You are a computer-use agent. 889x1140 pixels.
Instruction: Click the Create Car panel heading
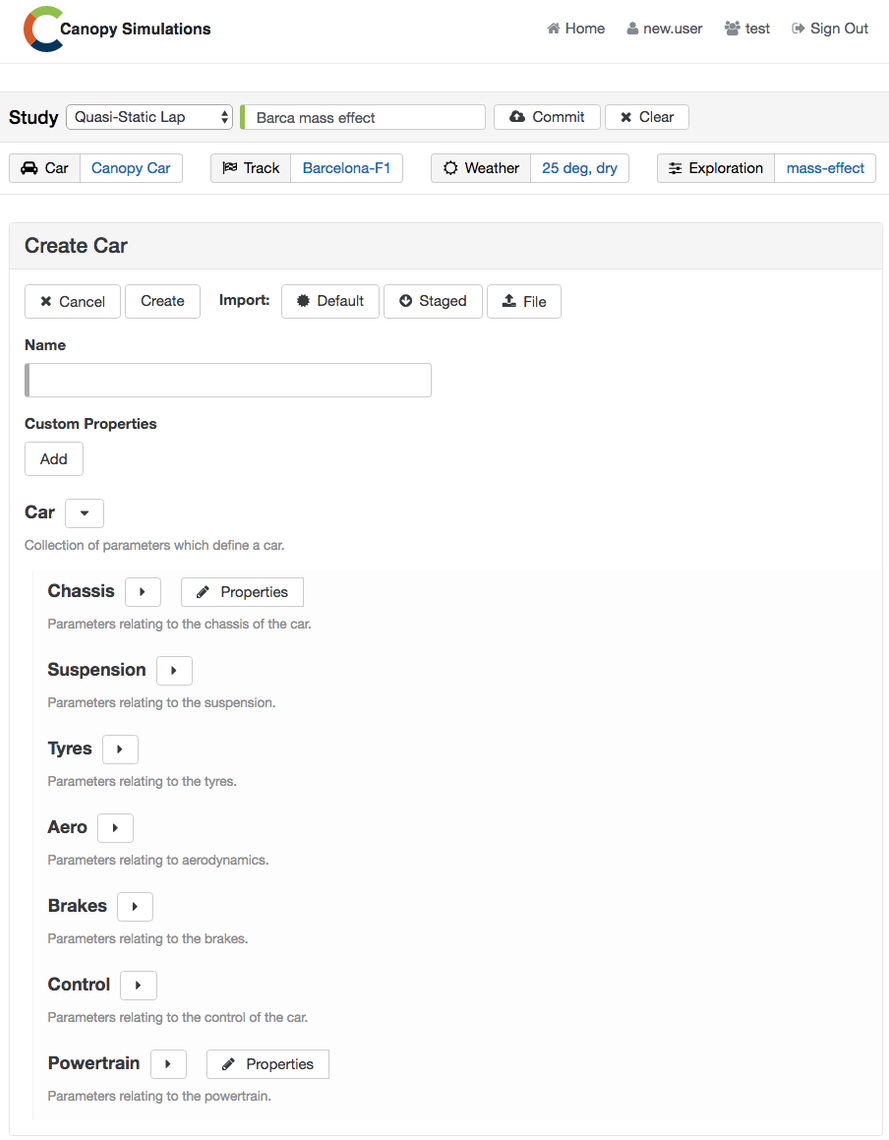coord(76,246)
